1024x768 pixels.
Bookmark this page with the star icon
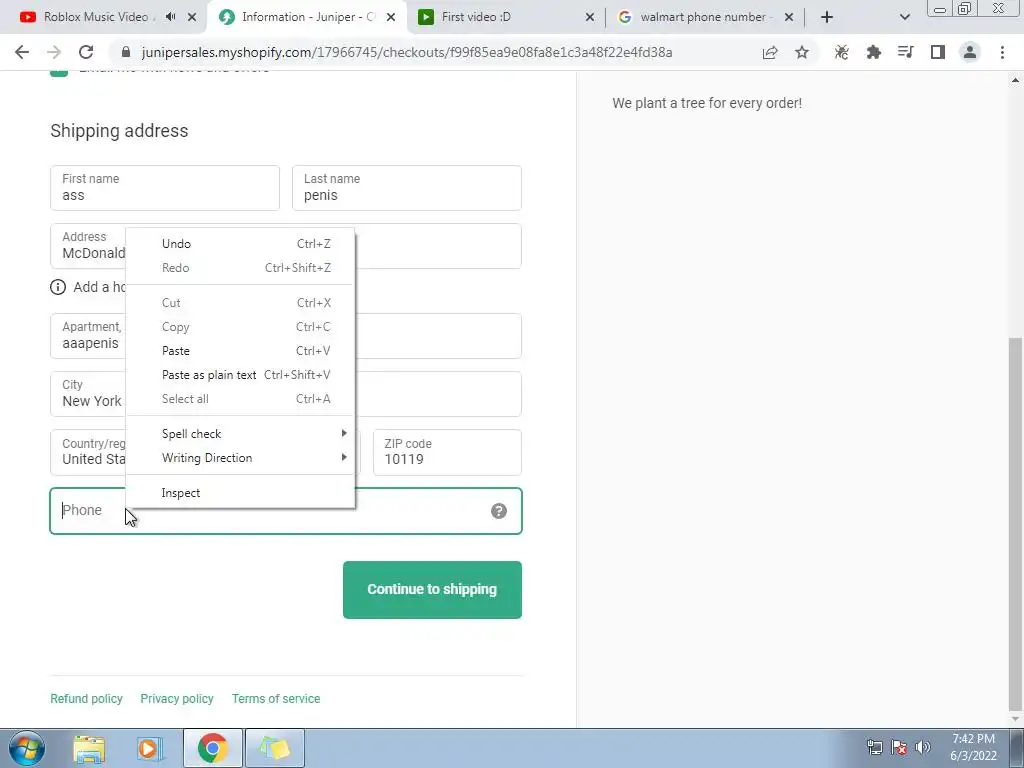(x=802, y=52)
